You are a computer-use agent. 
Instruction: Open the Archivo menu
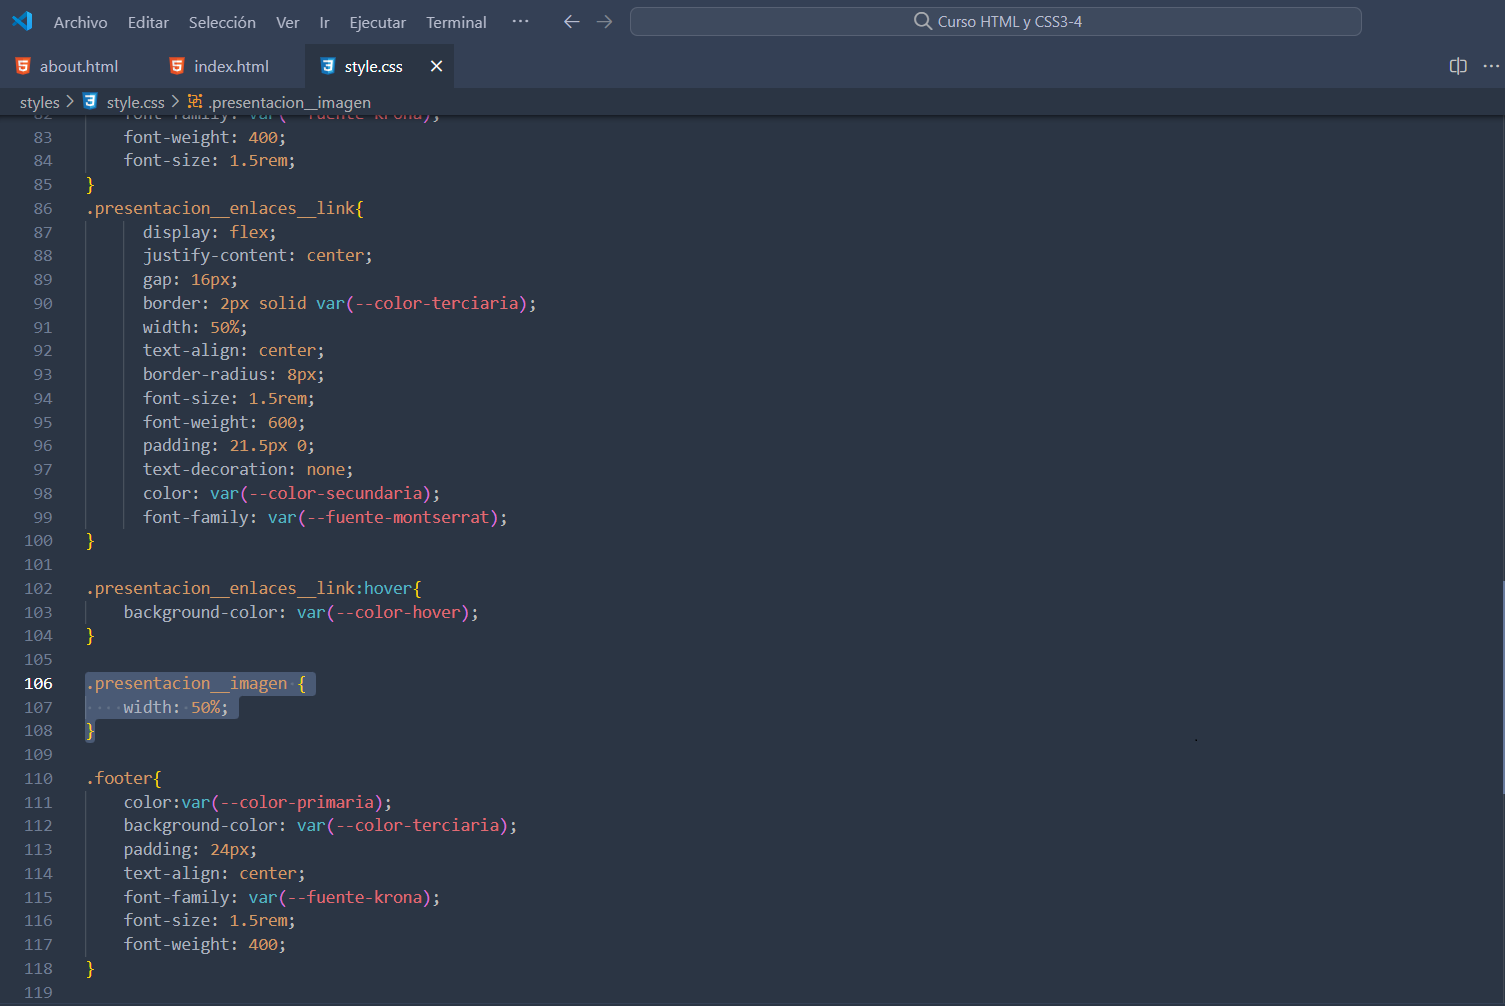tap(80, 22)
